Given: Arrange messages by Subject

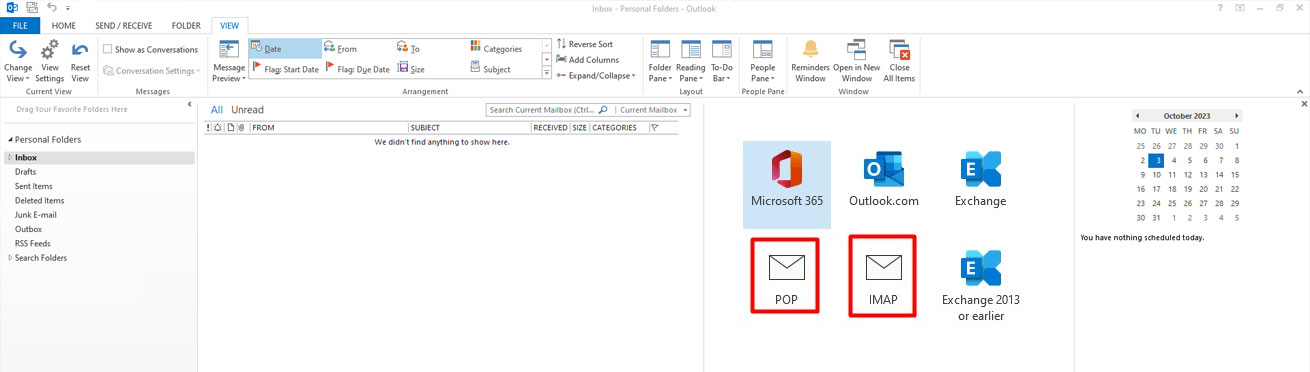Looking at the screenshot, I should (x=503, y=69).
